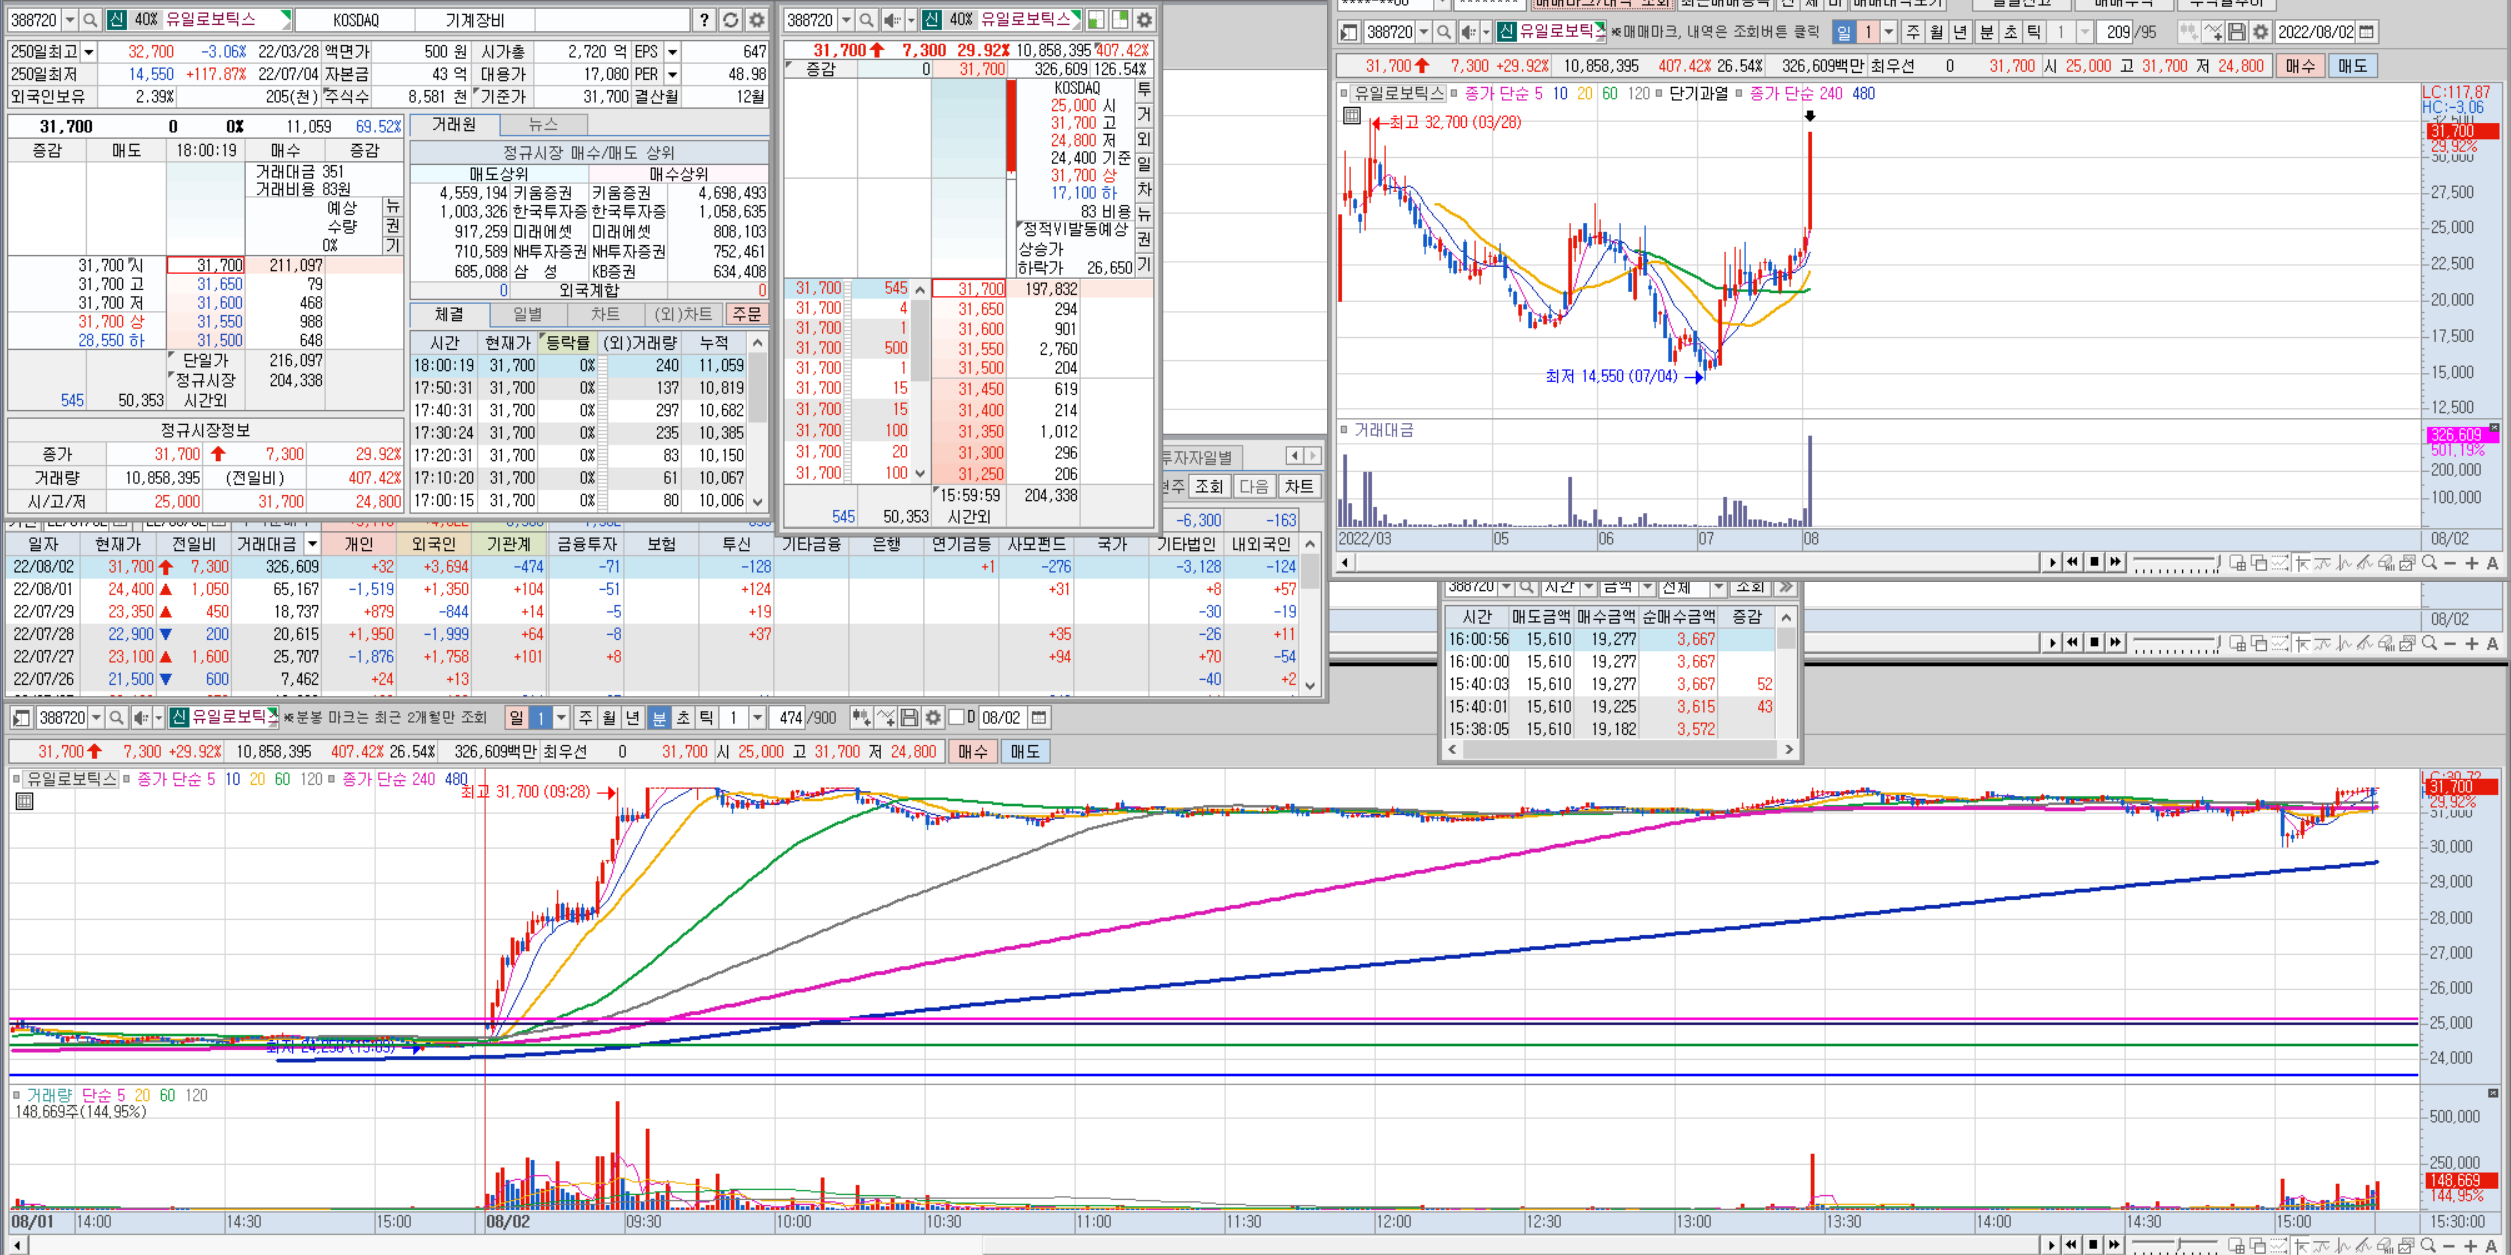
Task: Click the first green layout icon in order book header
Action: (x=1096, y=20)
